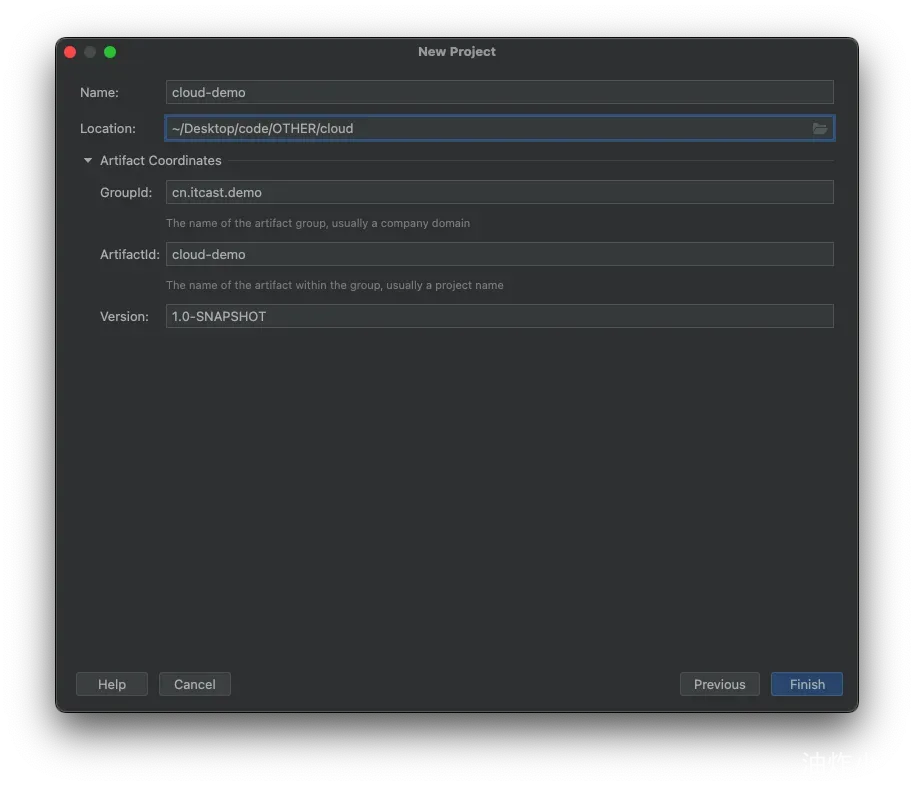Image resolution: width=914 pixels, height=786 pixels.
Task: Click the 'Name:' label
Action: tap(99, 92)
